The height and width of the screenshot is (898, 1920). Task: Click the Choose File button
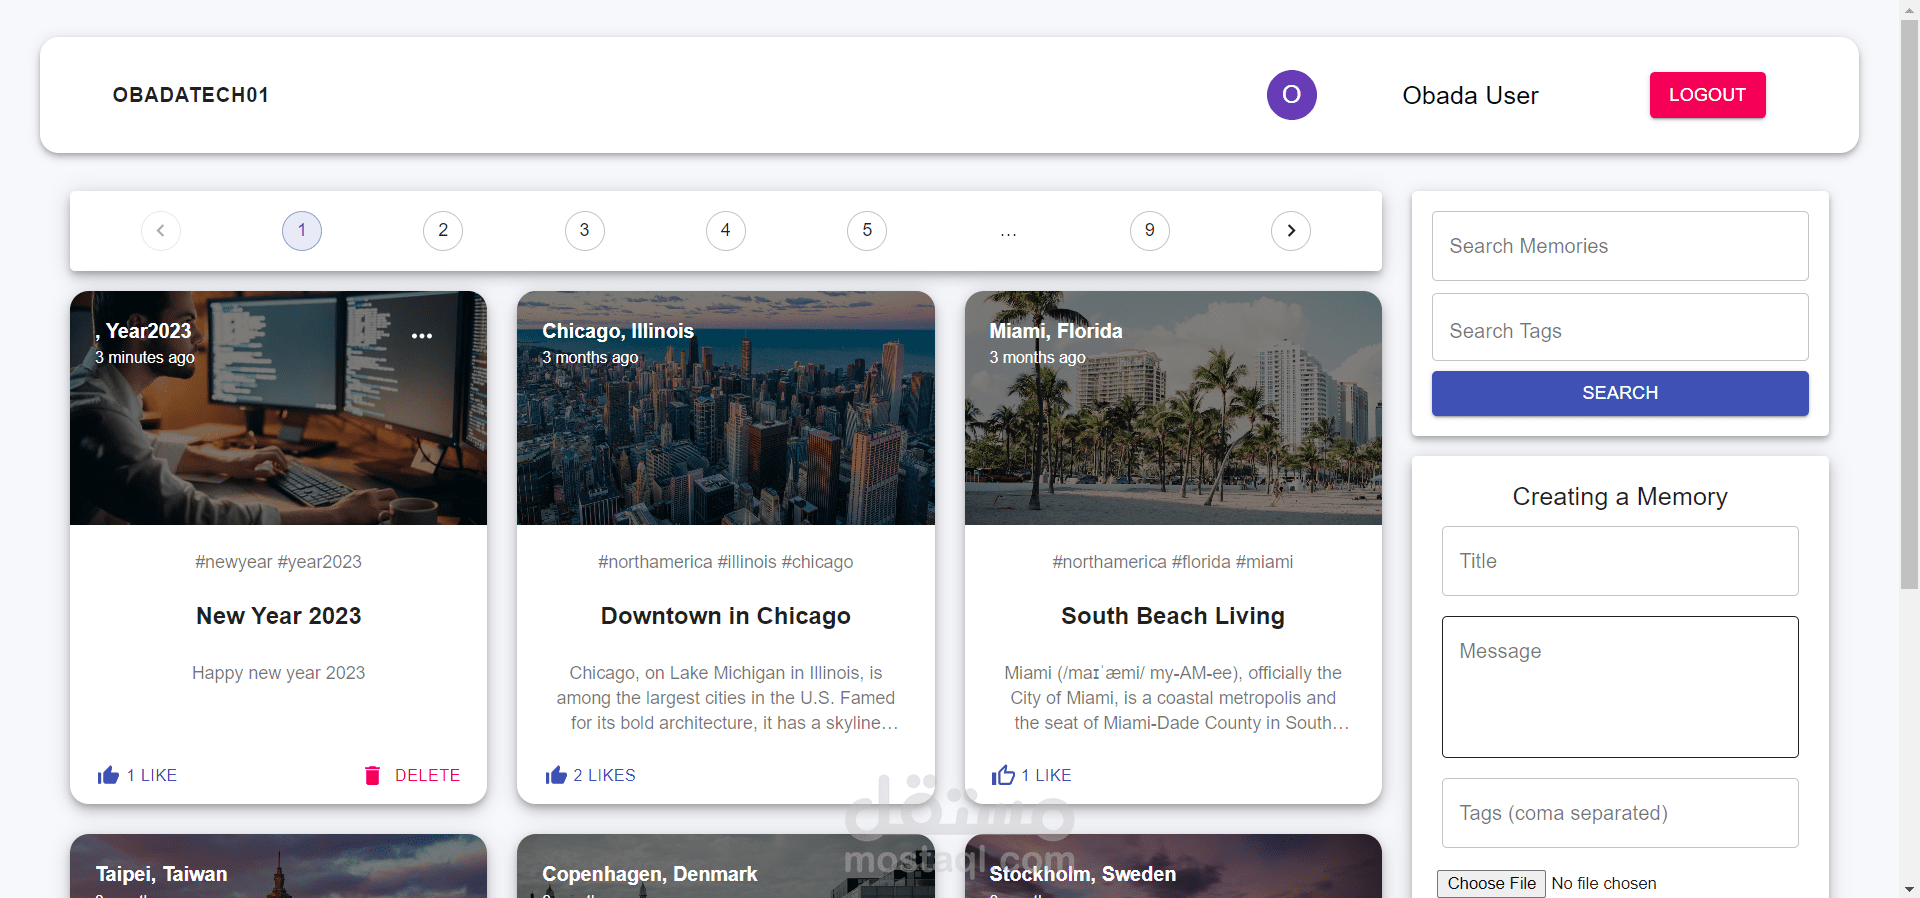click(x=1491, y=883)
